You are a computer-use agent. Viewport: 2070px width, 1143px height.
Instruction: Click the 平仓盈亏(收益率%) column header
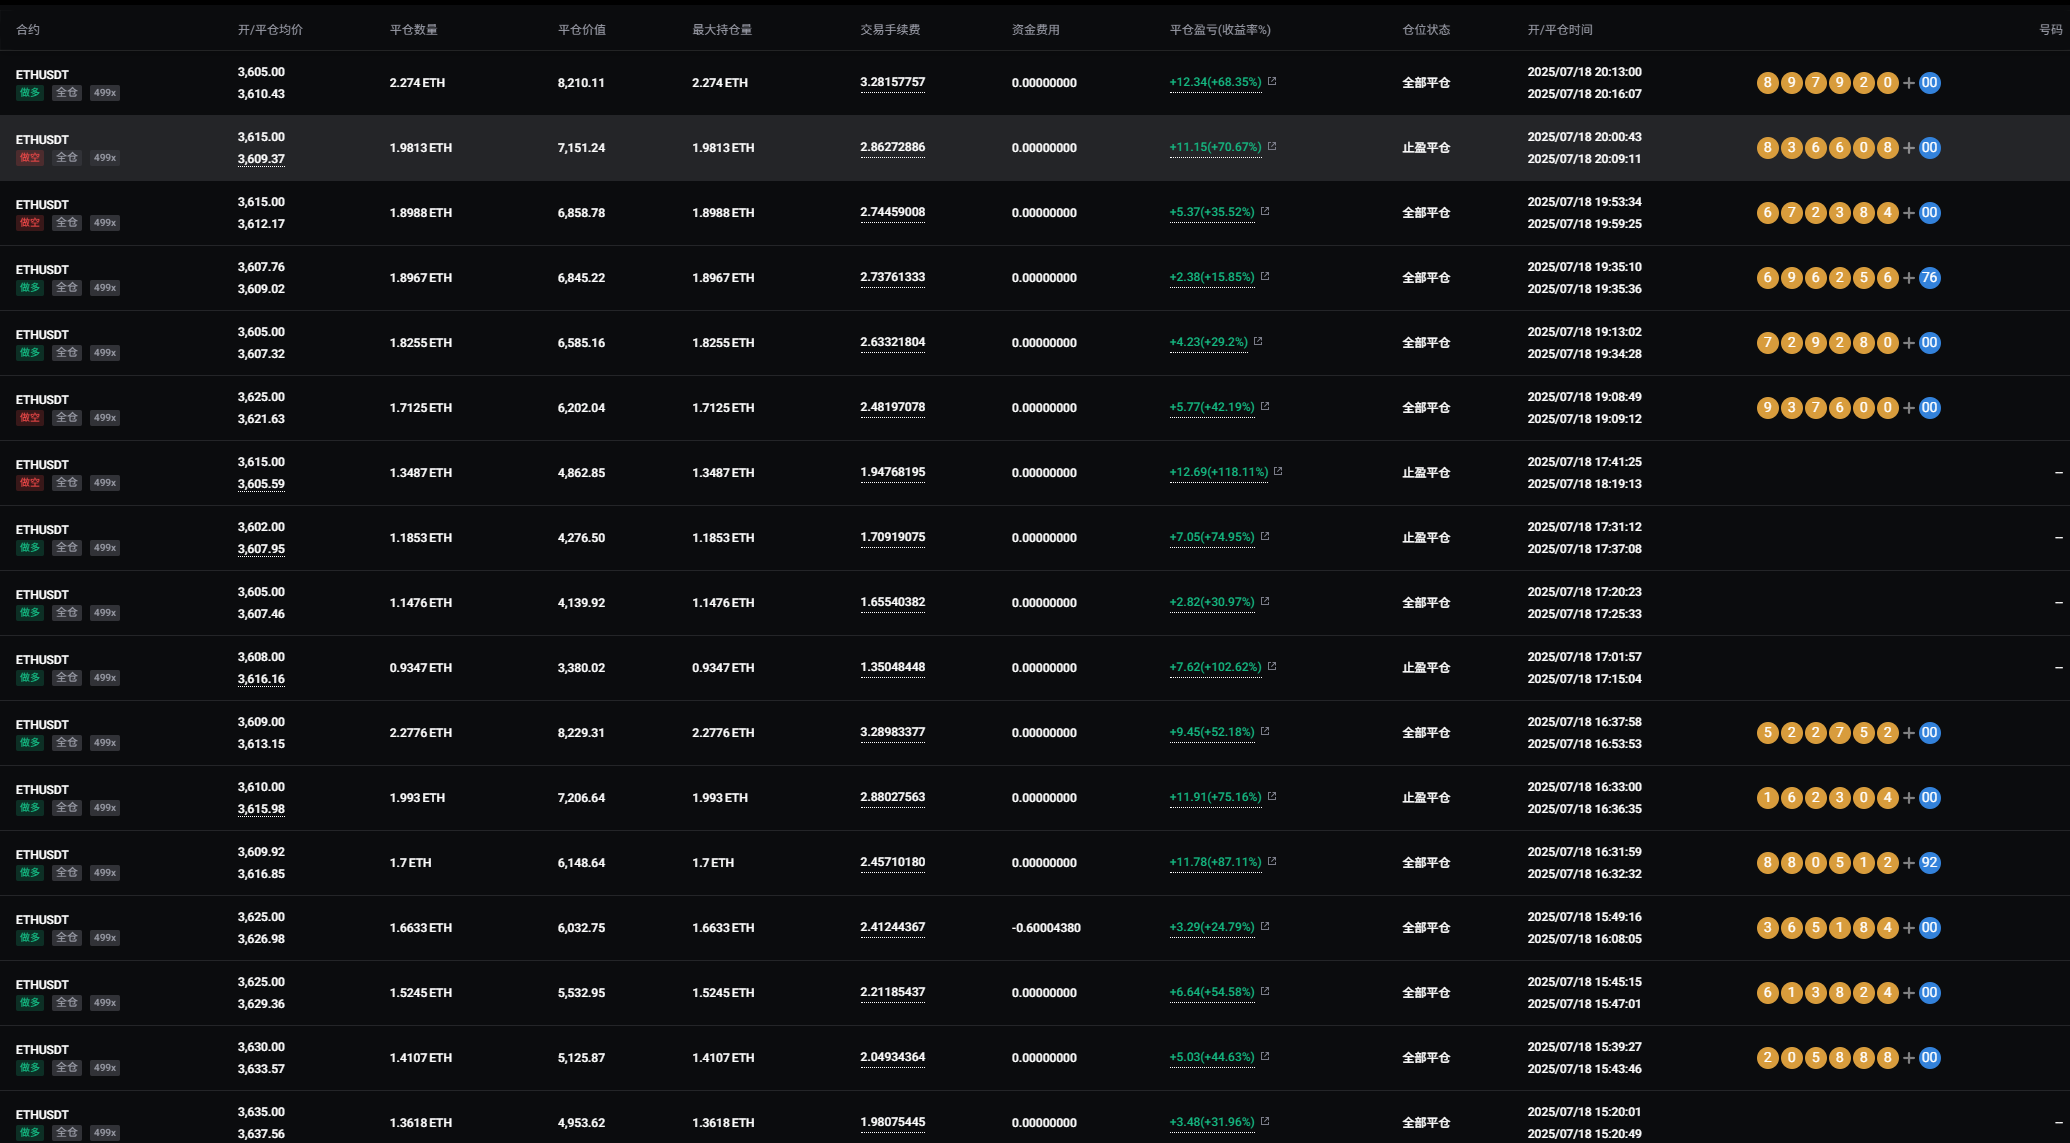click(1220, 30)
